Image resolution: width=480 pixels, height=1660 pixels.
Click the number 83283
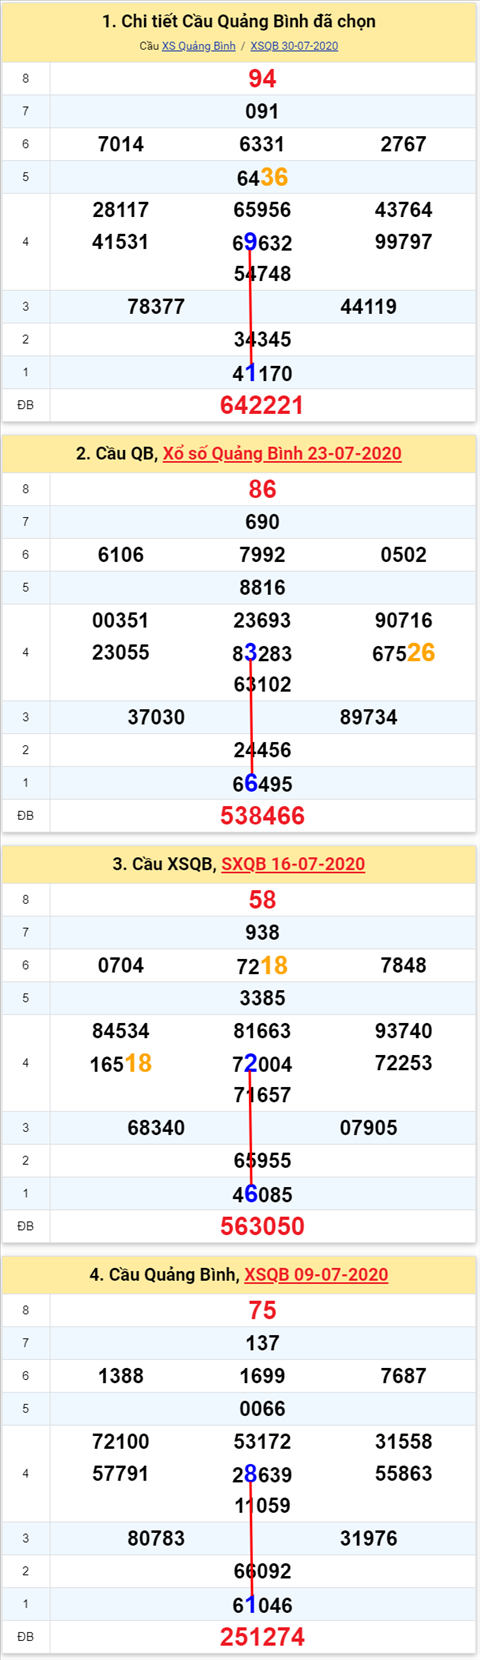[x=262, y=653]
